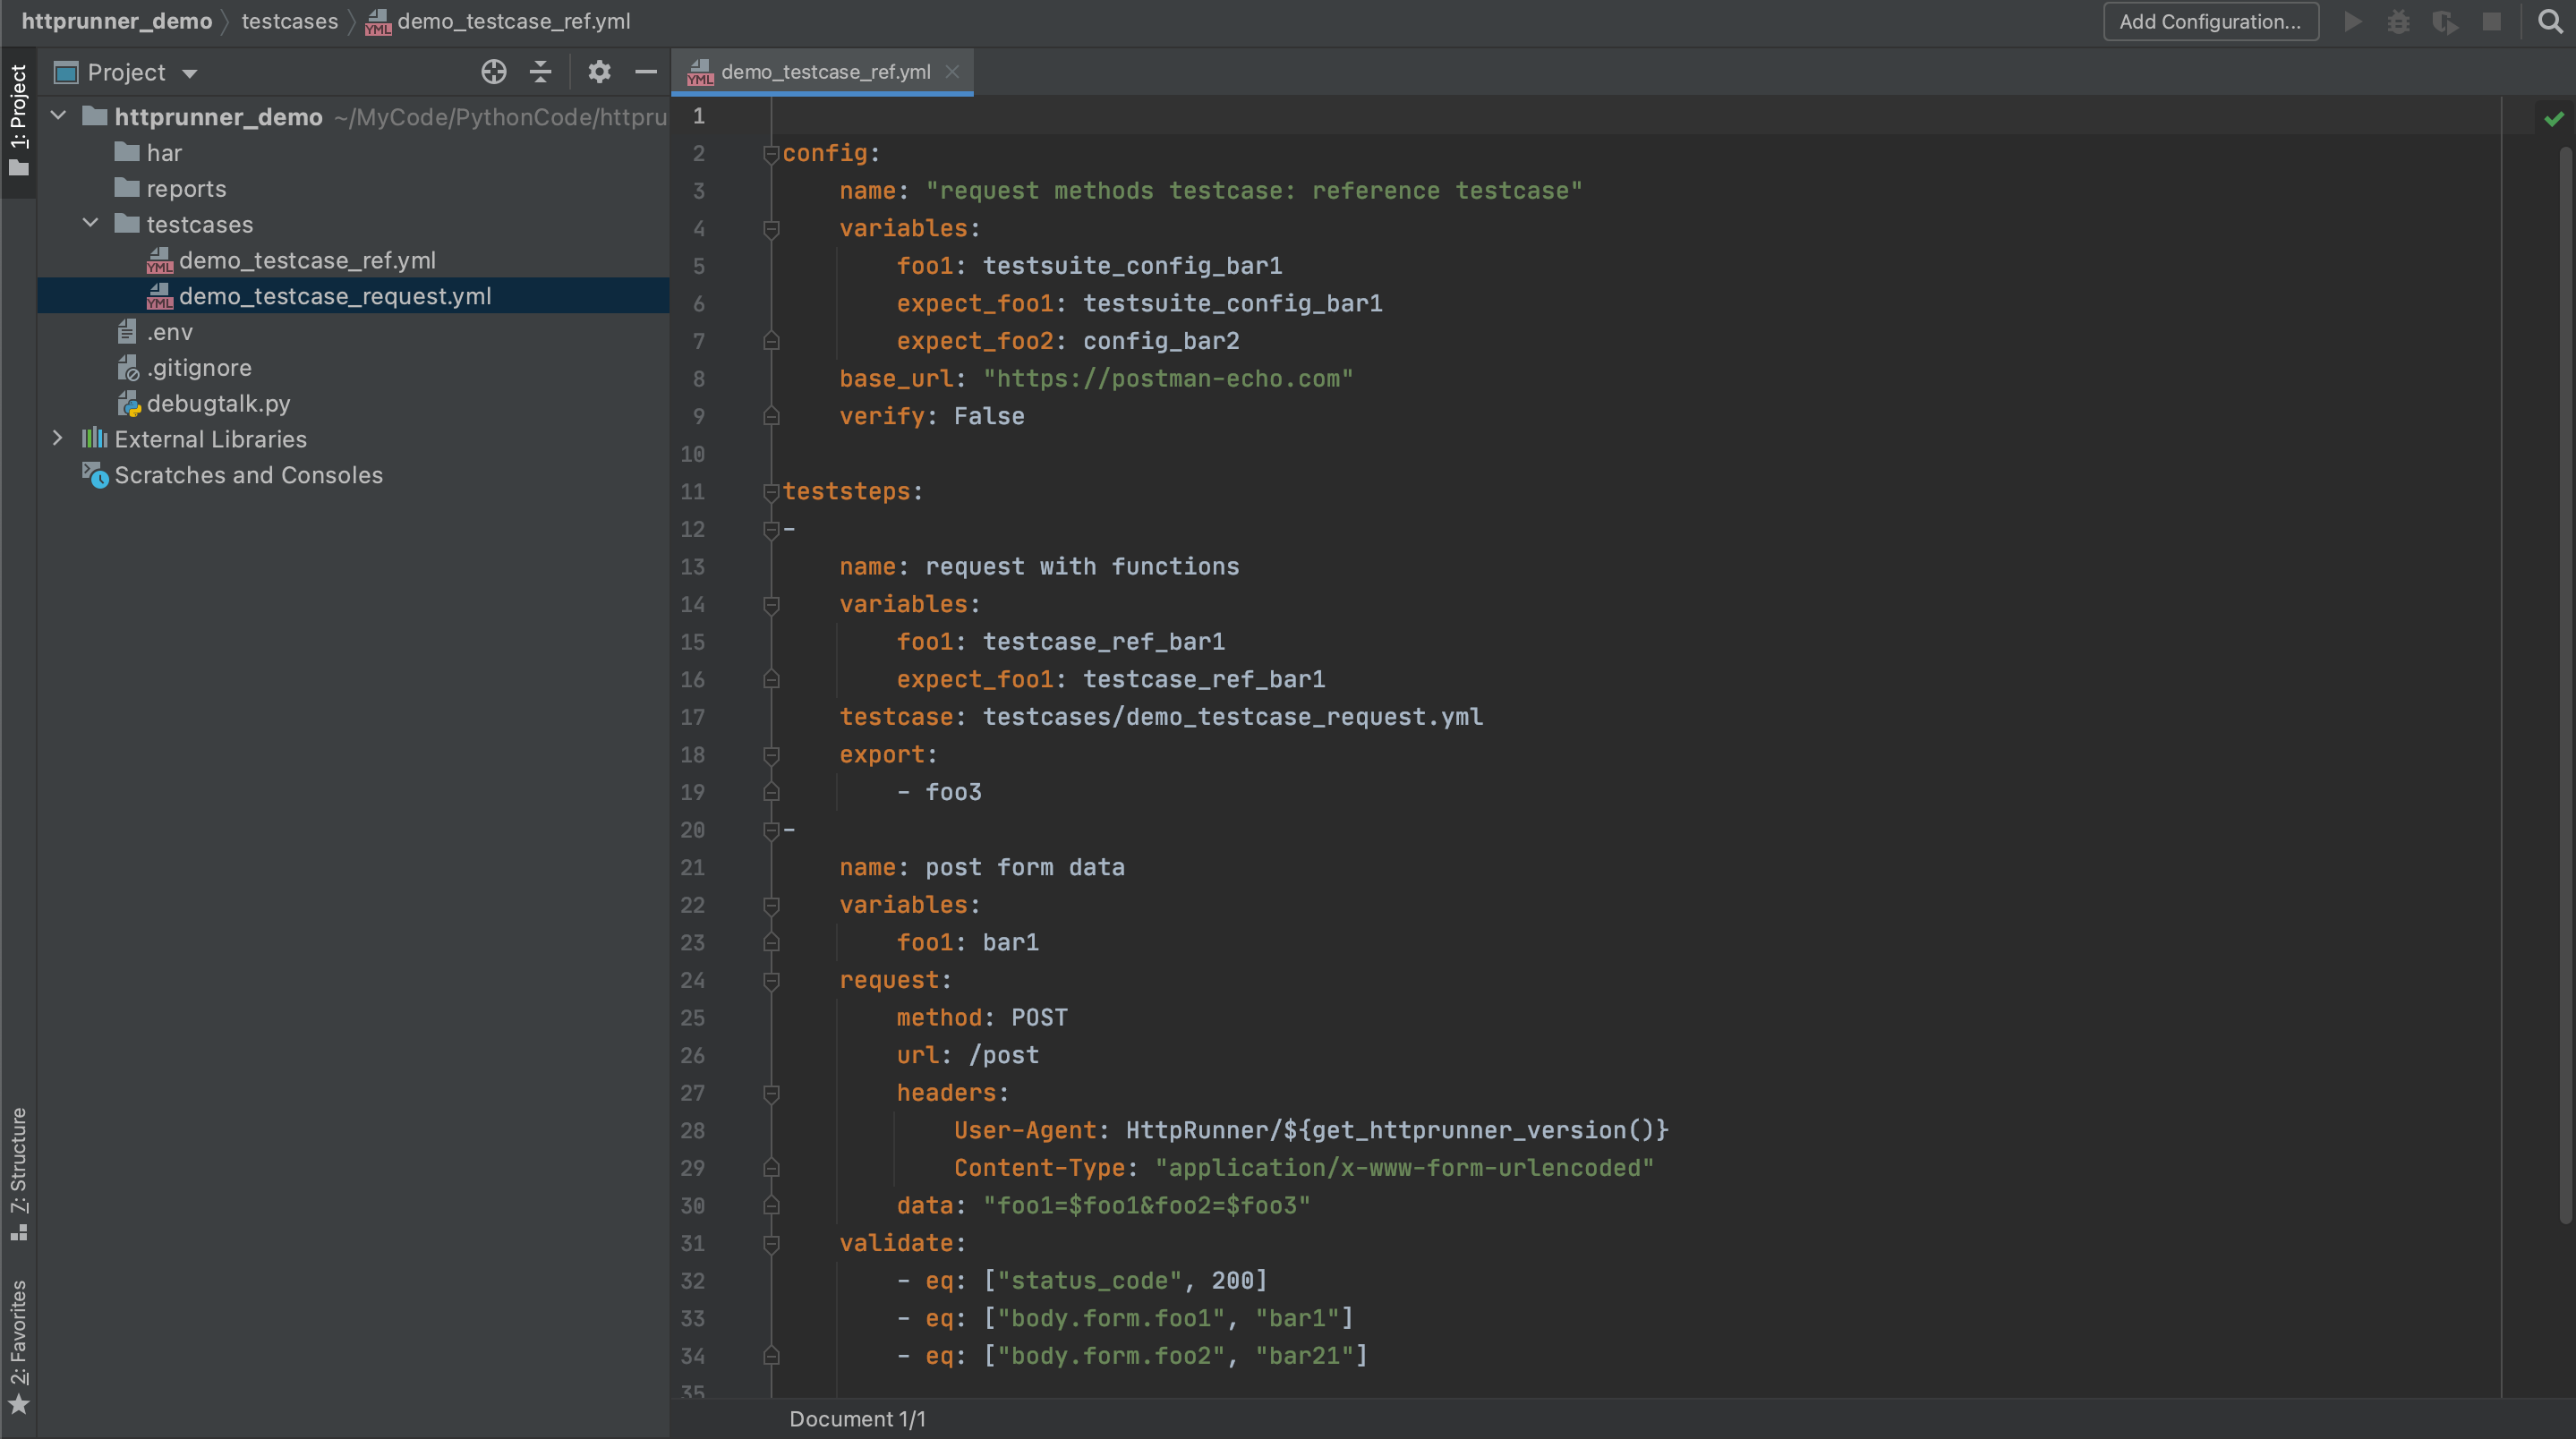This screenshot has width=2576, height=1439.
Task: Close the demo_testcase_ref.yml tab
Action: point(952,72)
